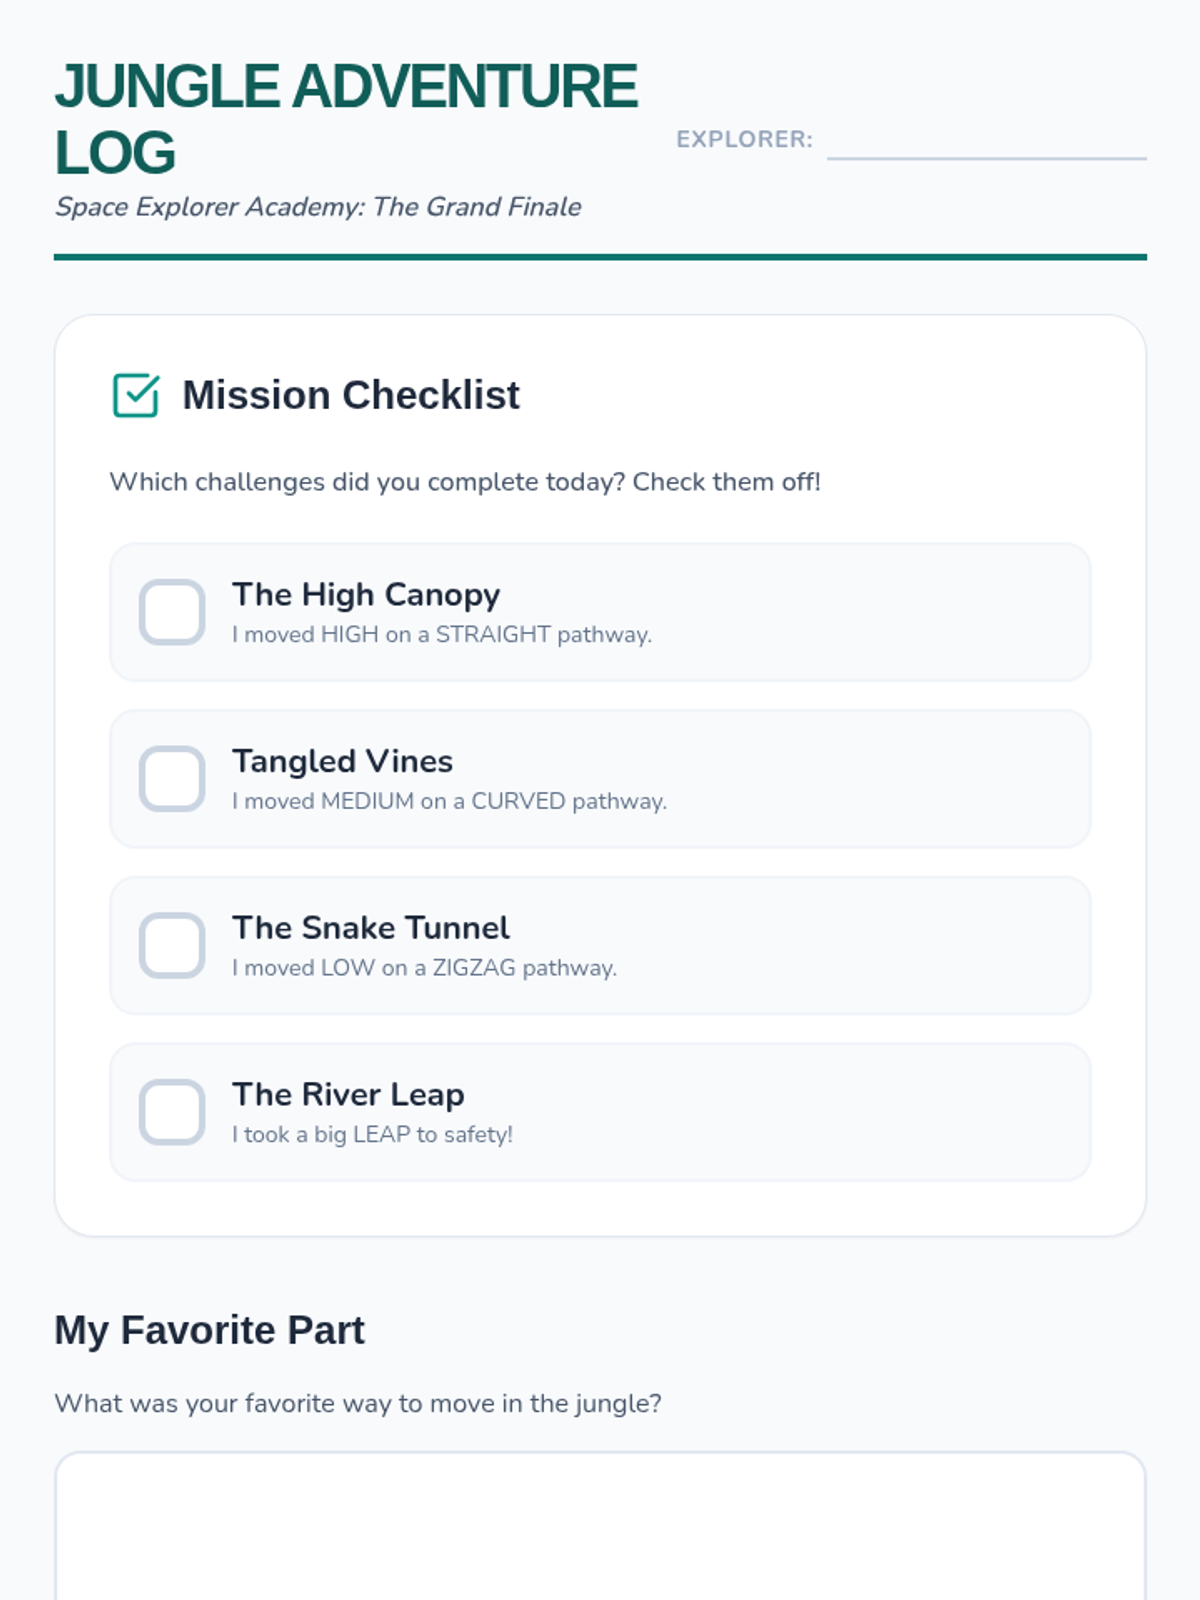Image resolution: width=1200 pixels, height=1600 pixels.
Task: Select "The Snake Tunnel" challenge title
Action: pos(371,928)
